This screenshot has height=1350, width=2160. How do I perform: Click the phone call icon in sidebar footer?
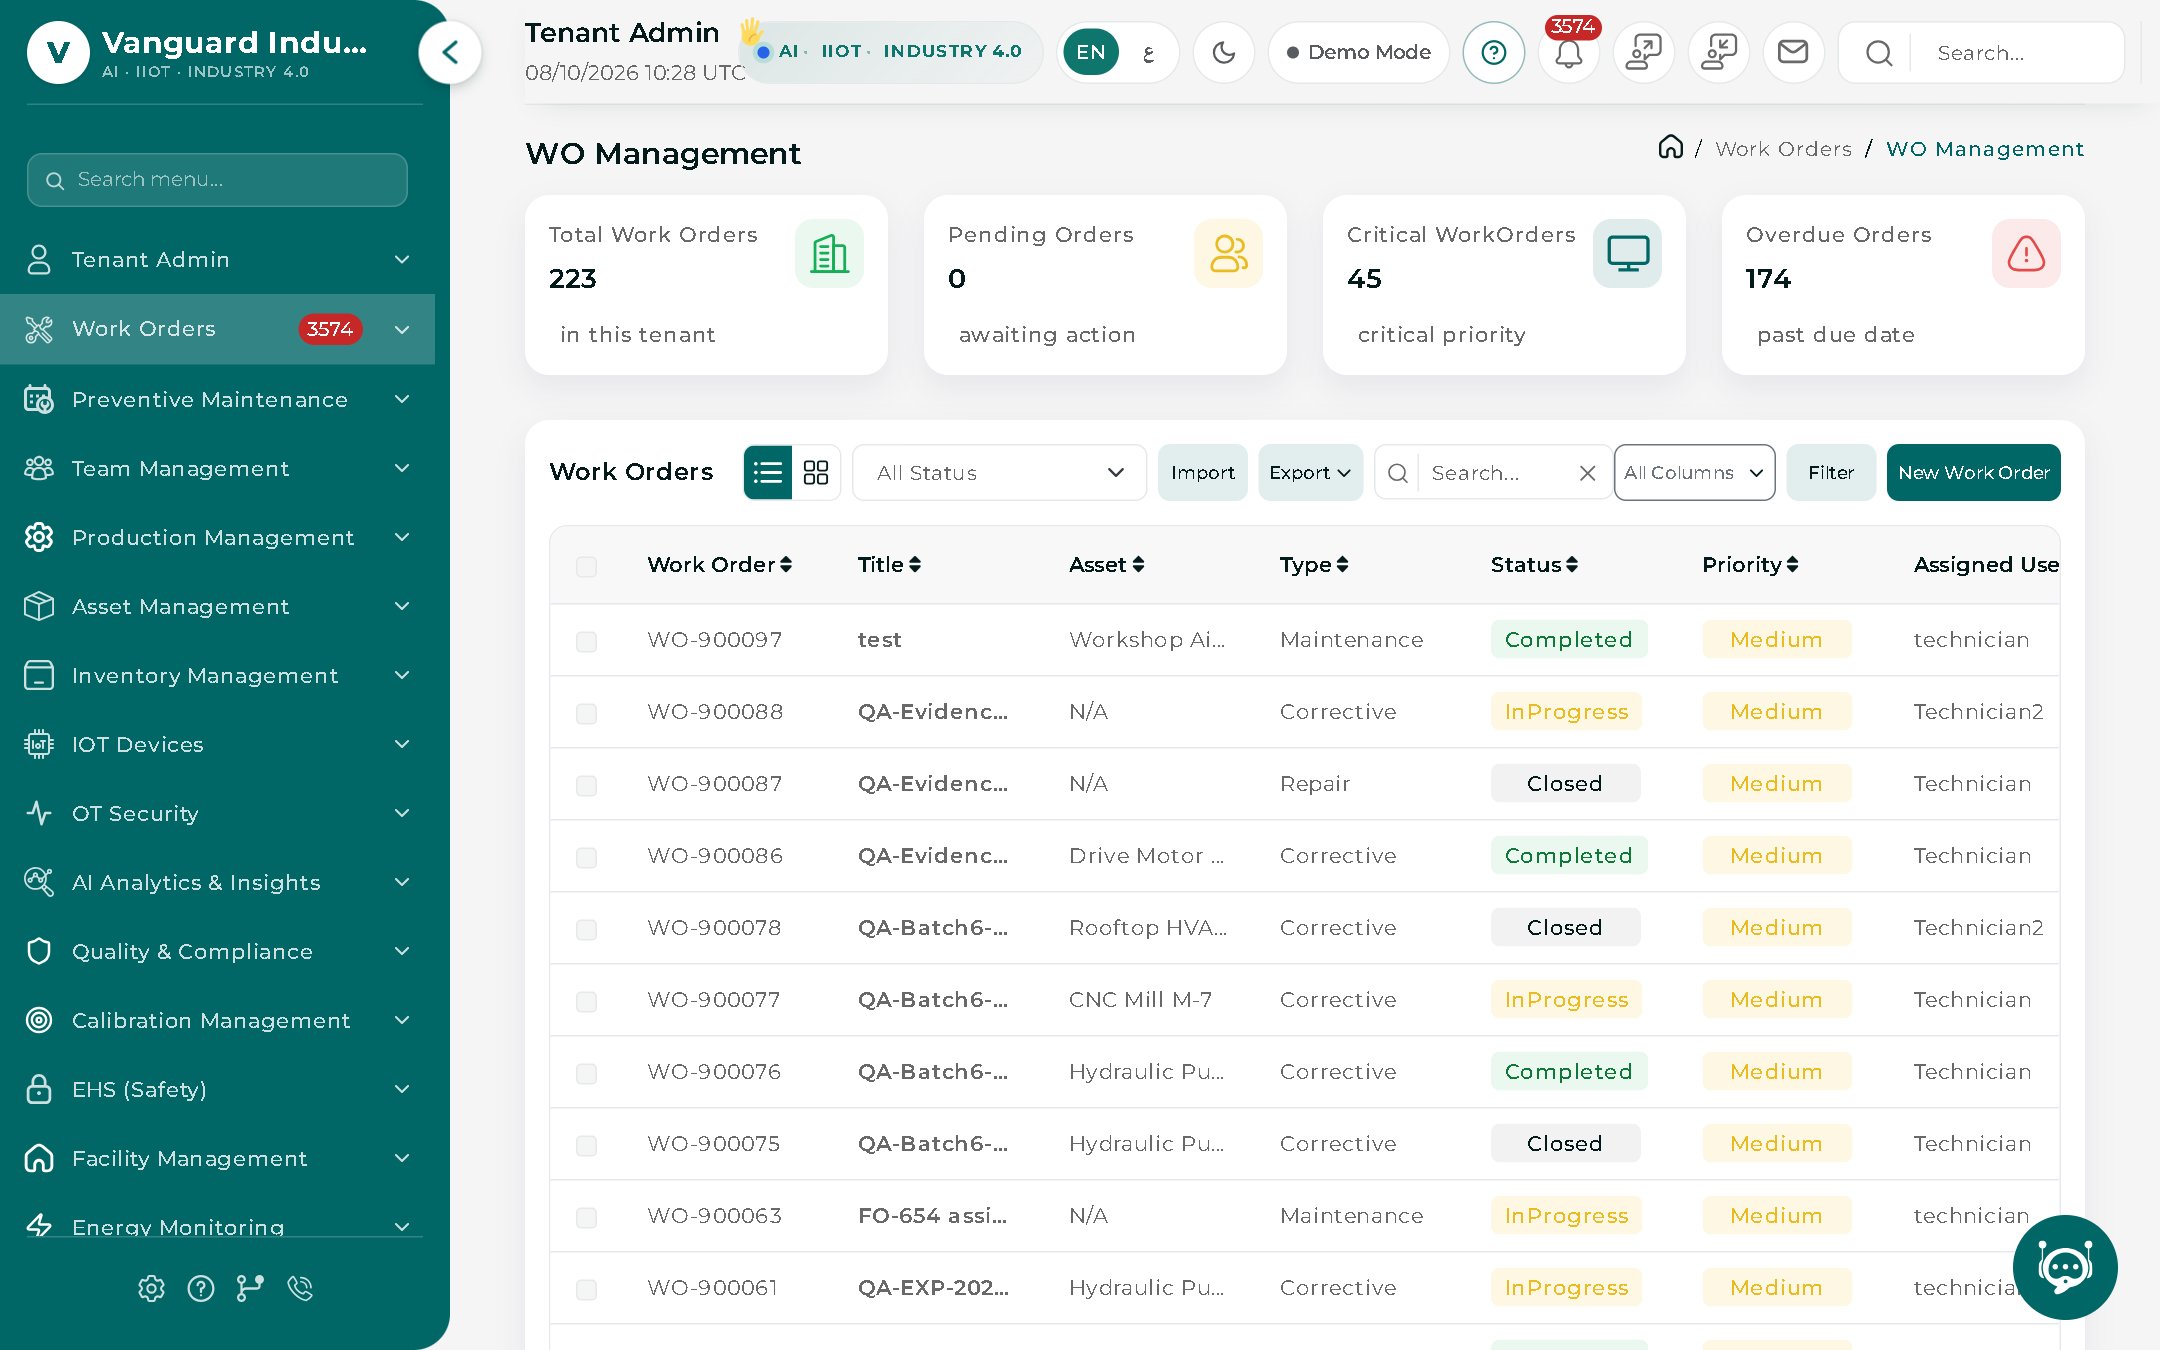click(x=300, y=1288)
